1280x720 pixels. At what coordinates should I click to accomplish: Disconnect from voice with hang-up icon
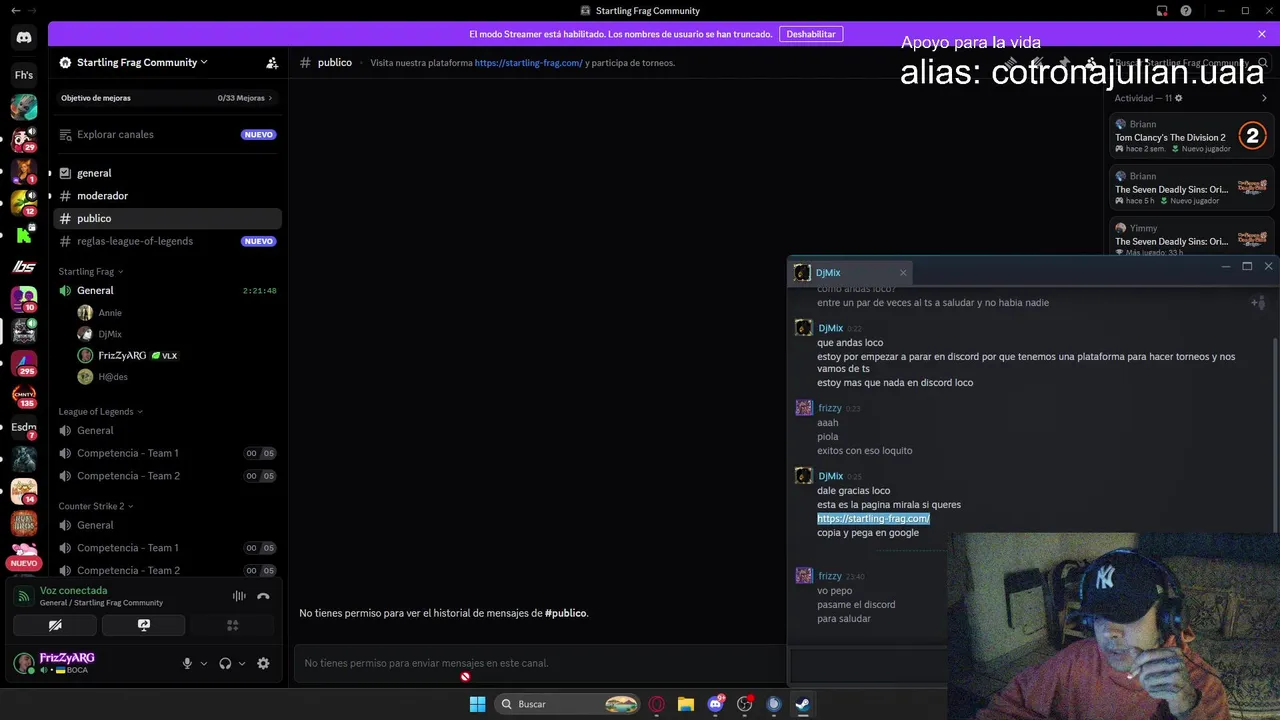click(263, 596)
